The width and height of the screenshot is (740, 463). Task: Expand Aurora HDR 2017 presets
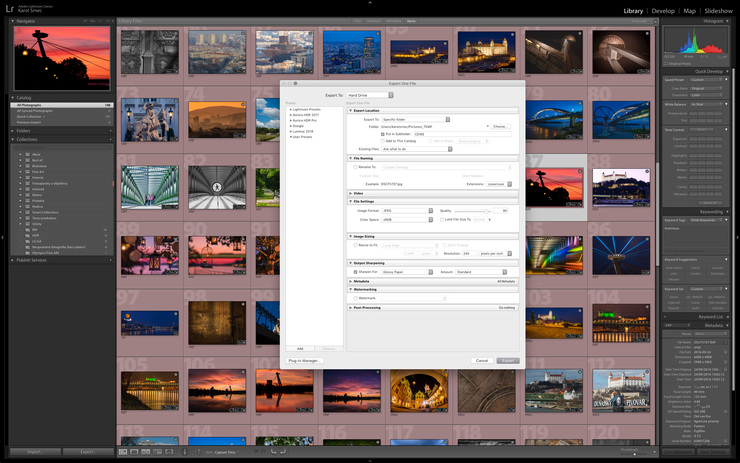[x=291, y=115]
